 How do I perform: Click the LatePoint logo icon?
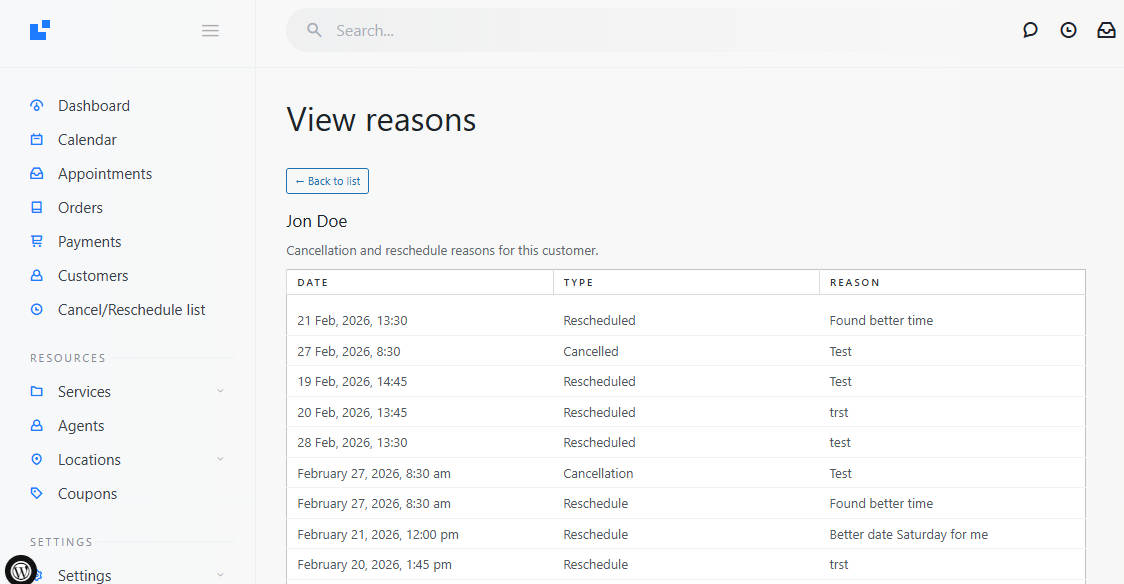tap(40, 31)
